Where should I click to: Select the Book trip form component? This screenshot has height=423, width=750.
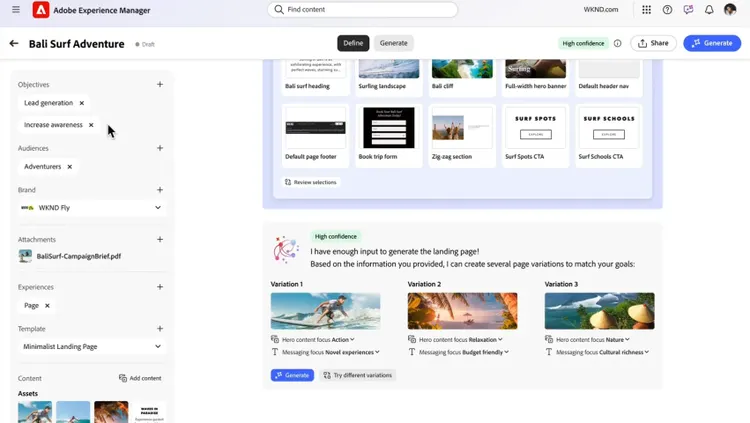point(389,135)
